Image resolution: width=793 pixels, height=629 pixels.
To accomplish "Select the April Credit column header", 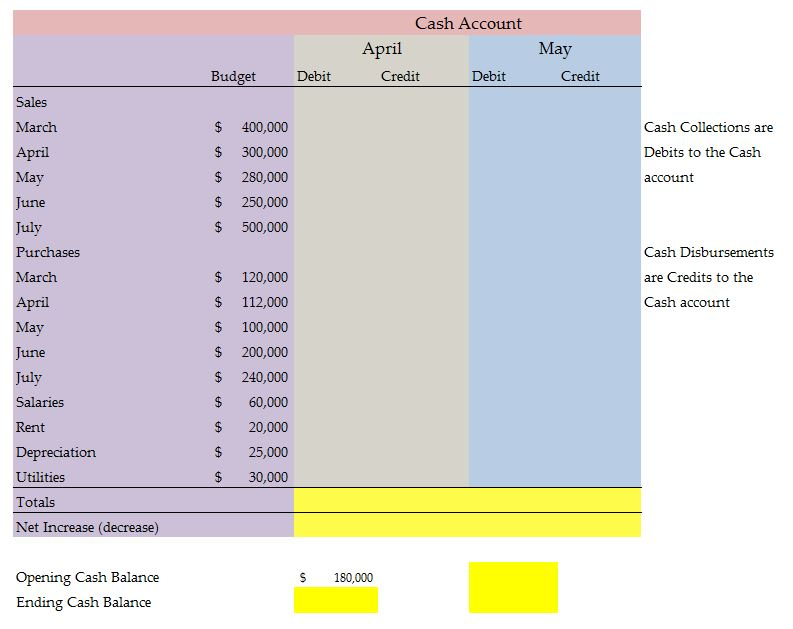I will (x=400, y=76).
